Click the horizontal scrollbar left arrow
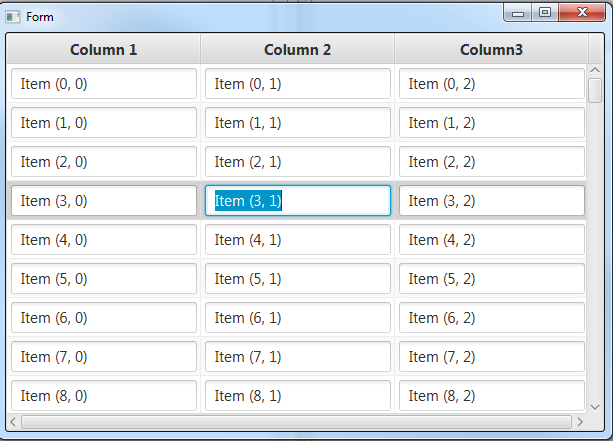 point(13,421)
